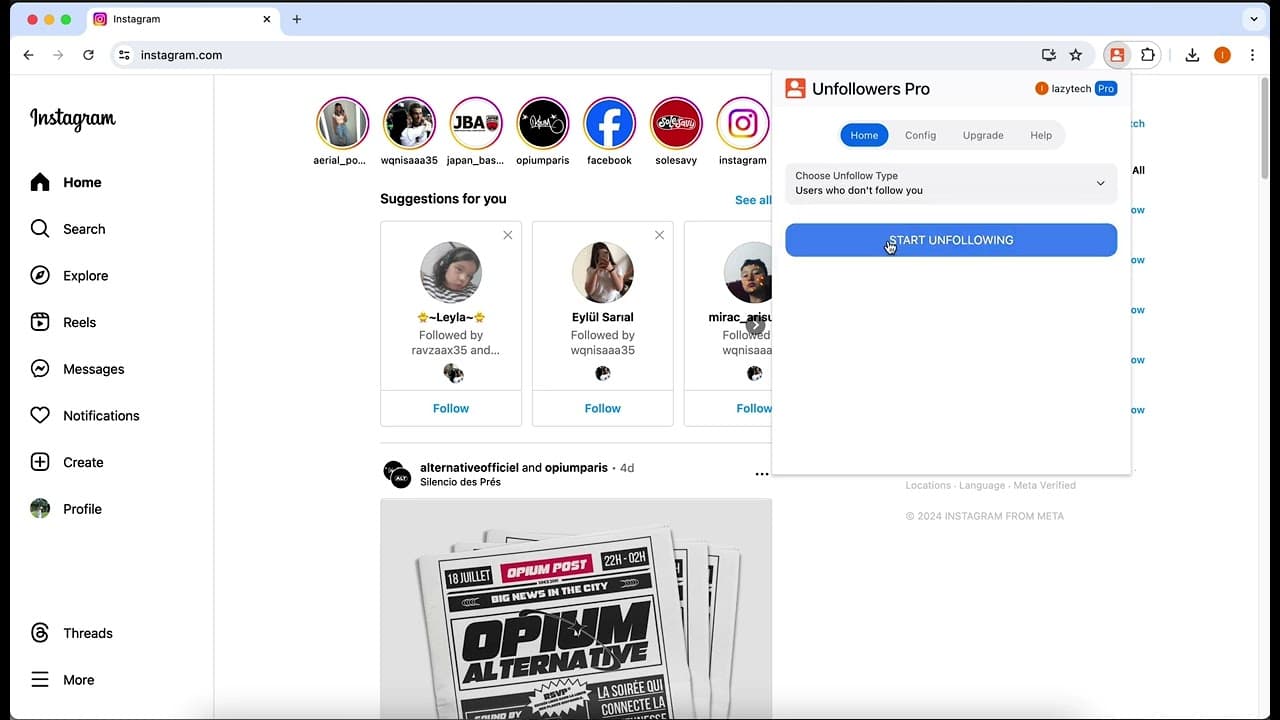Click the Pro badge

1106,89
